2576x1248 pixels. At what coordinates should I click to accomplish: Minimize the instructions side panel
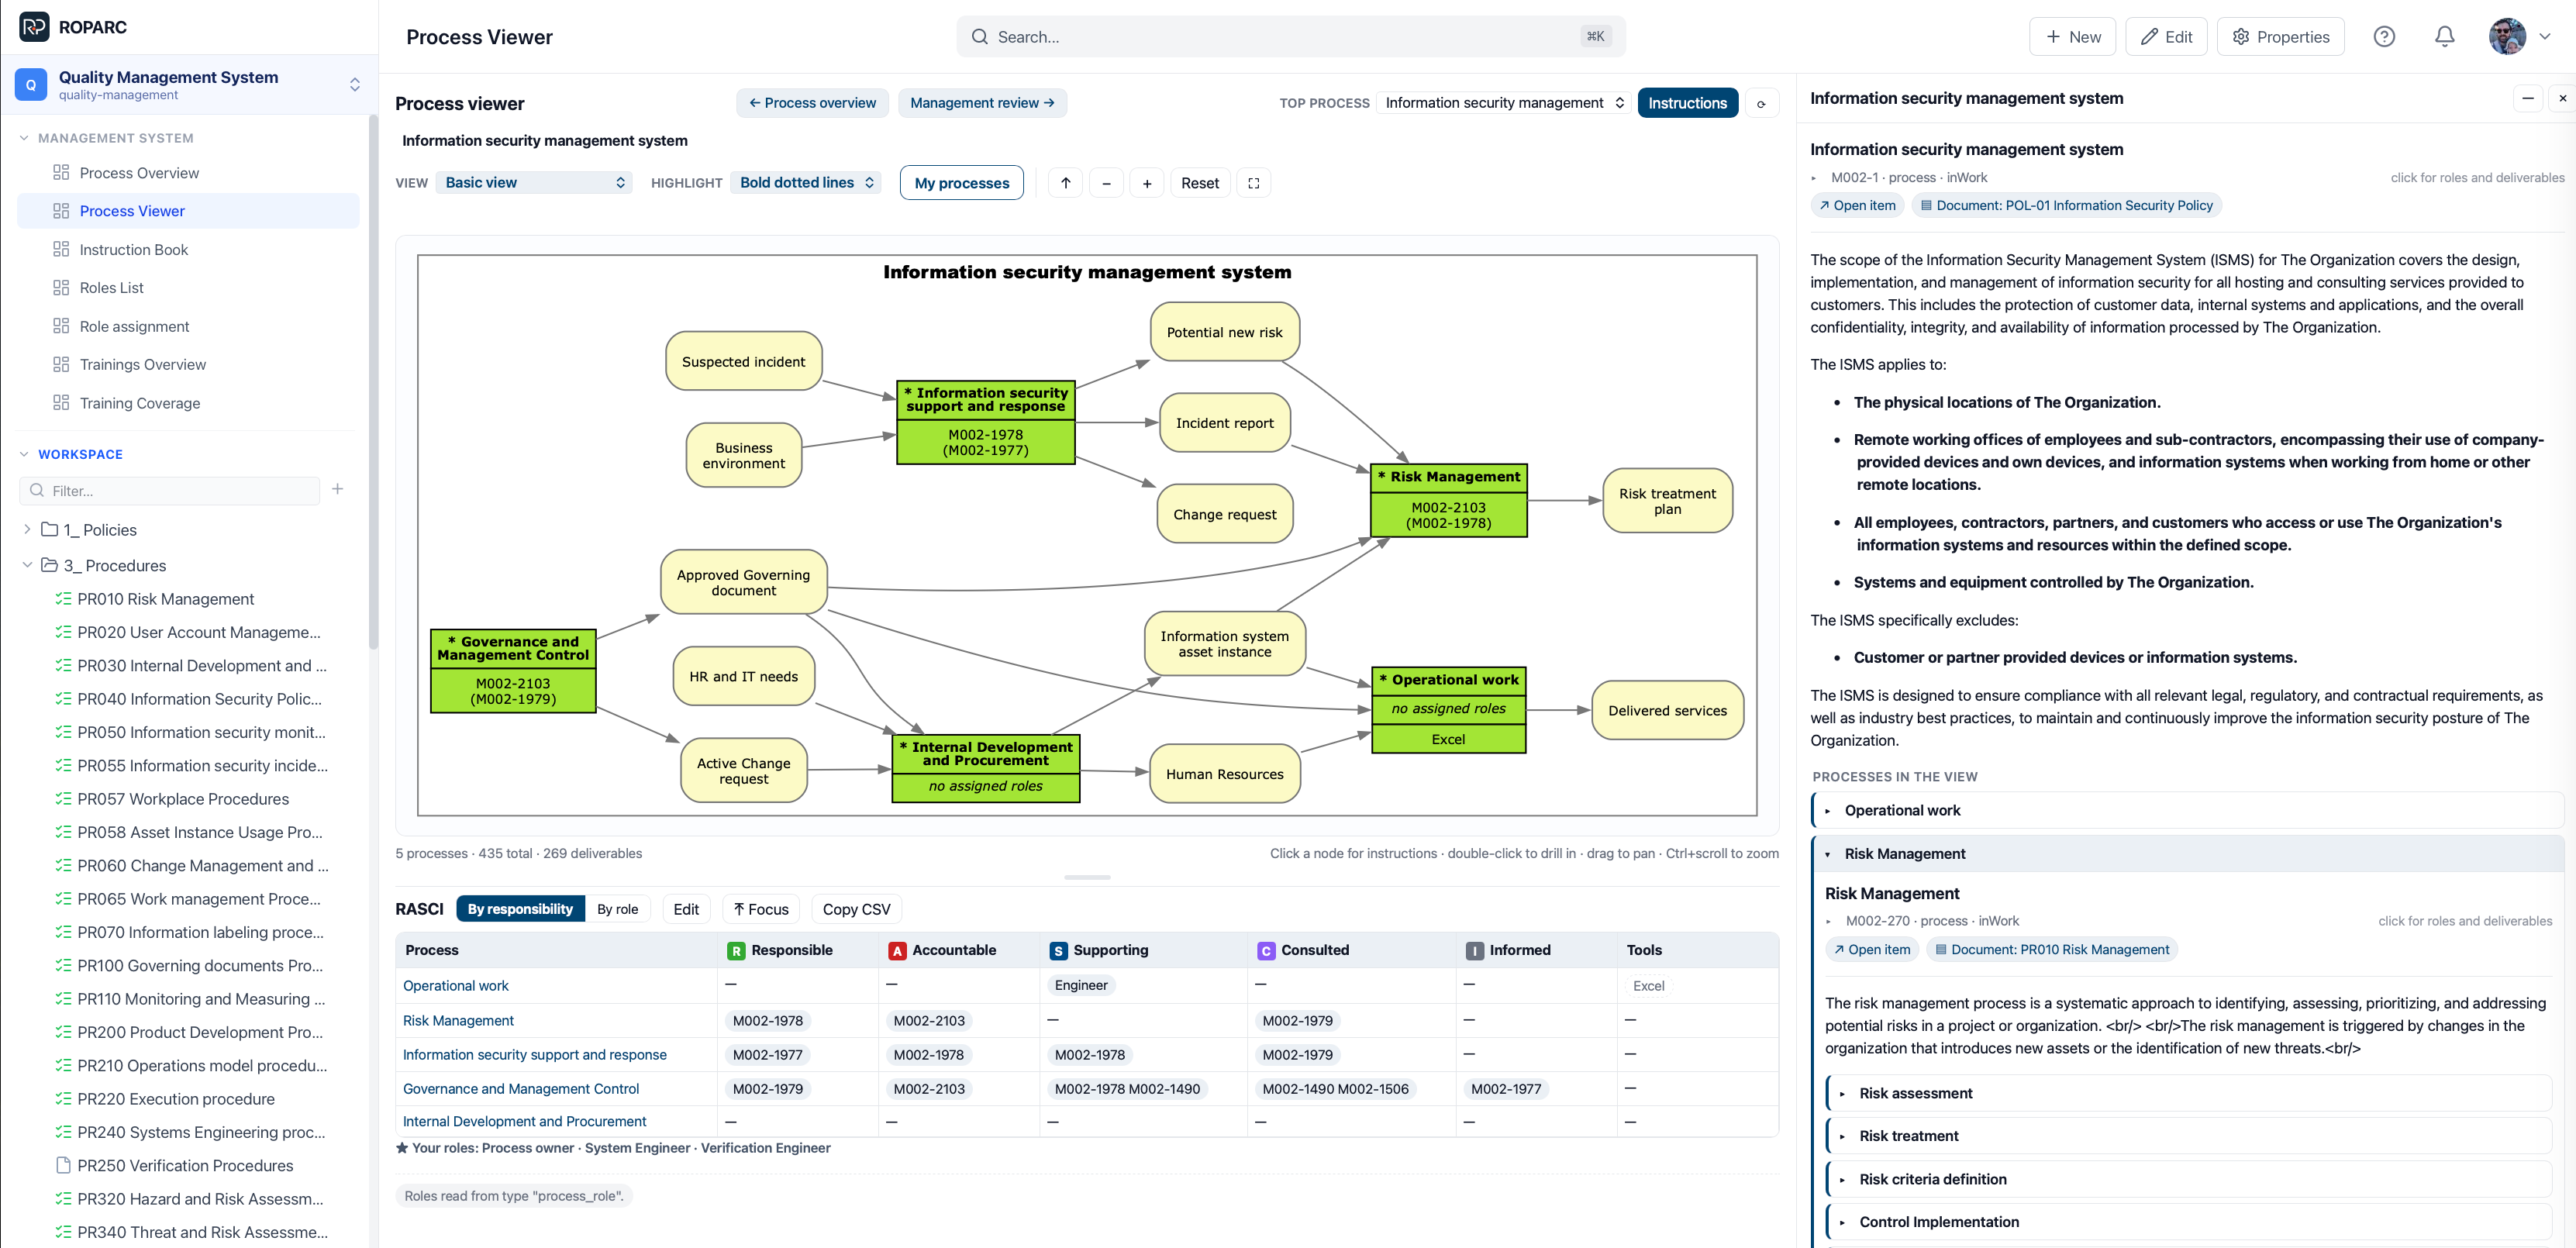click(2526, 98)
